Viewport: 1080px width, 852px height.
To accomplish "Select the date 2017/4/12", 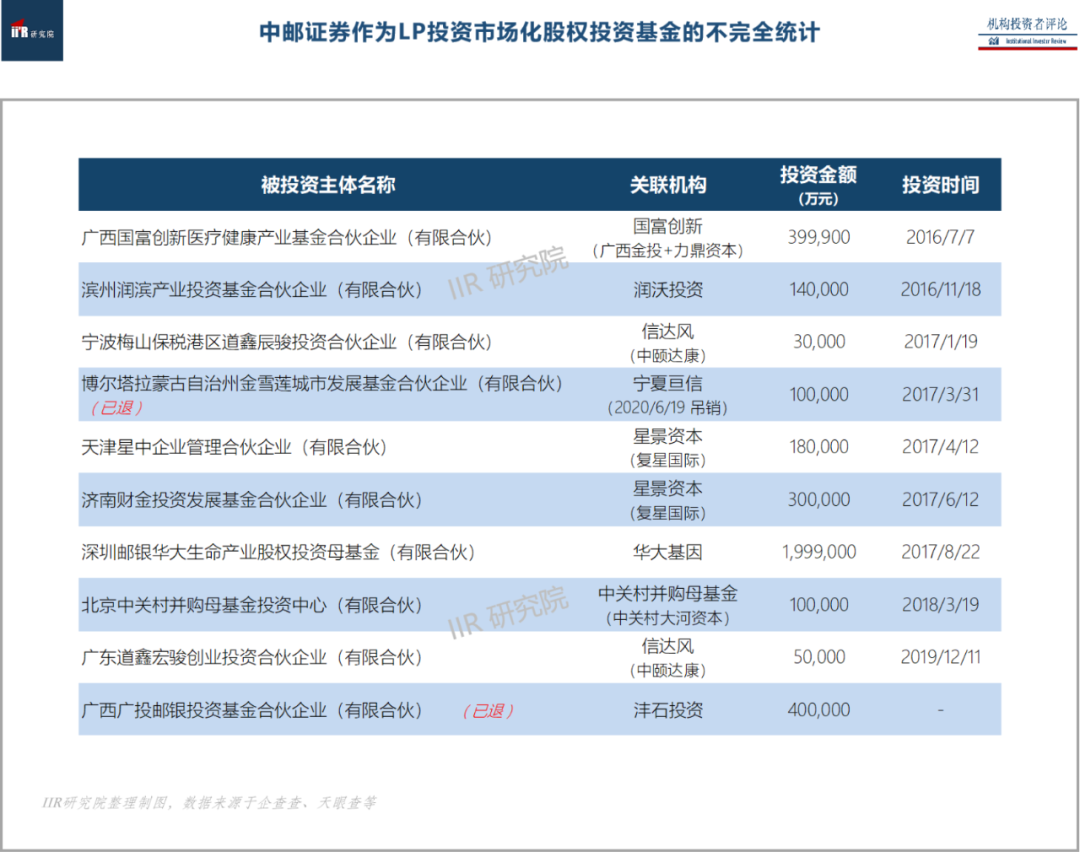I will 941,447.
